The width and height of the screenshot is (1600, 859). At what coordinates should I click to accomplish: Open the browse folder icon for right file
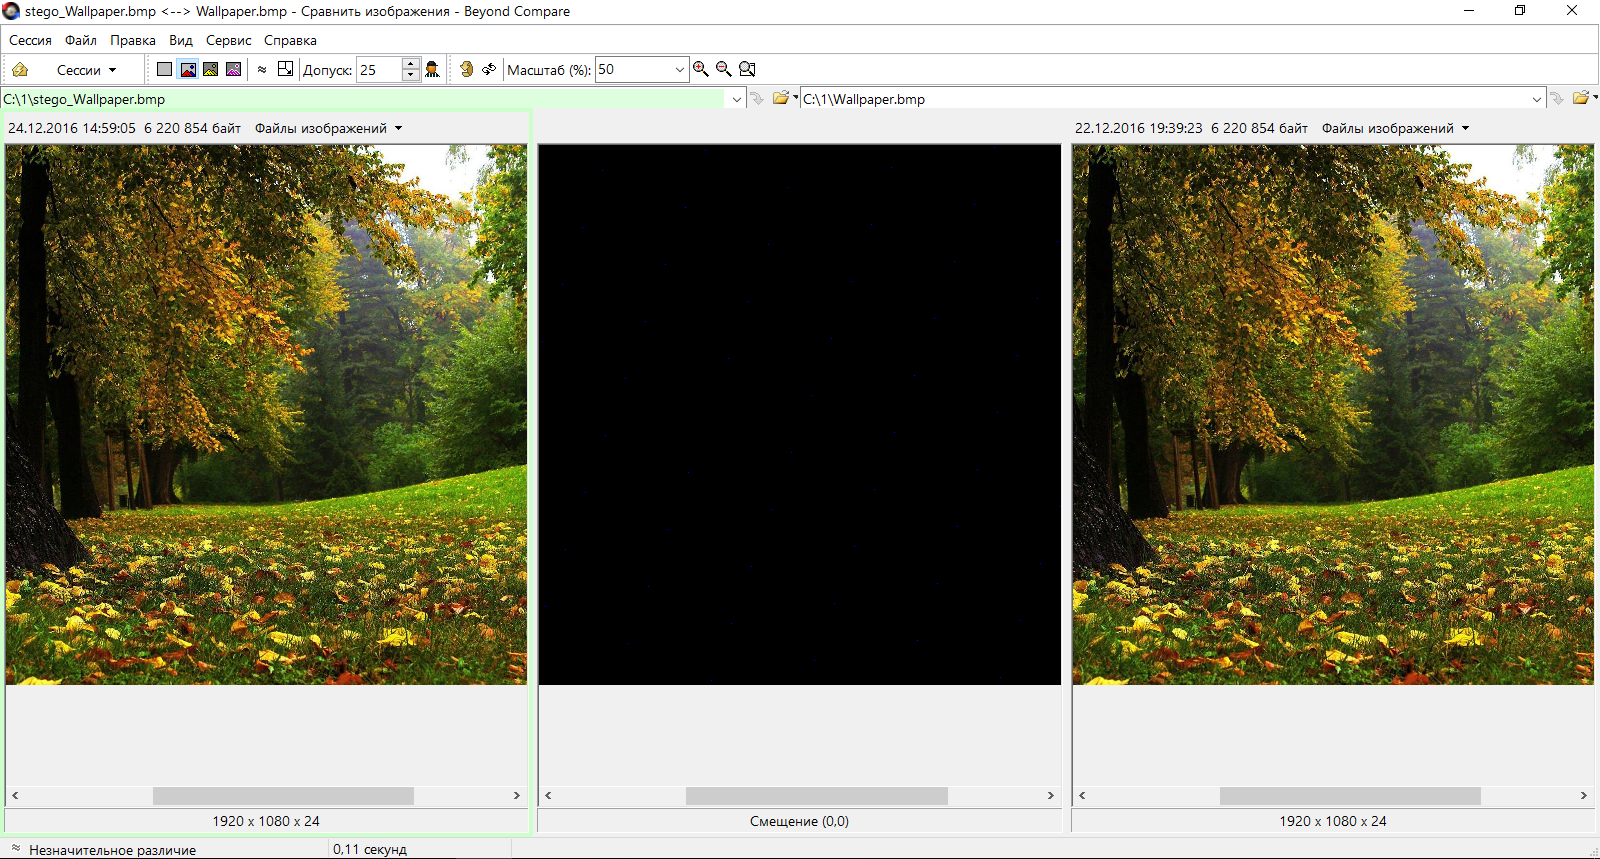tap(1580, 98)
